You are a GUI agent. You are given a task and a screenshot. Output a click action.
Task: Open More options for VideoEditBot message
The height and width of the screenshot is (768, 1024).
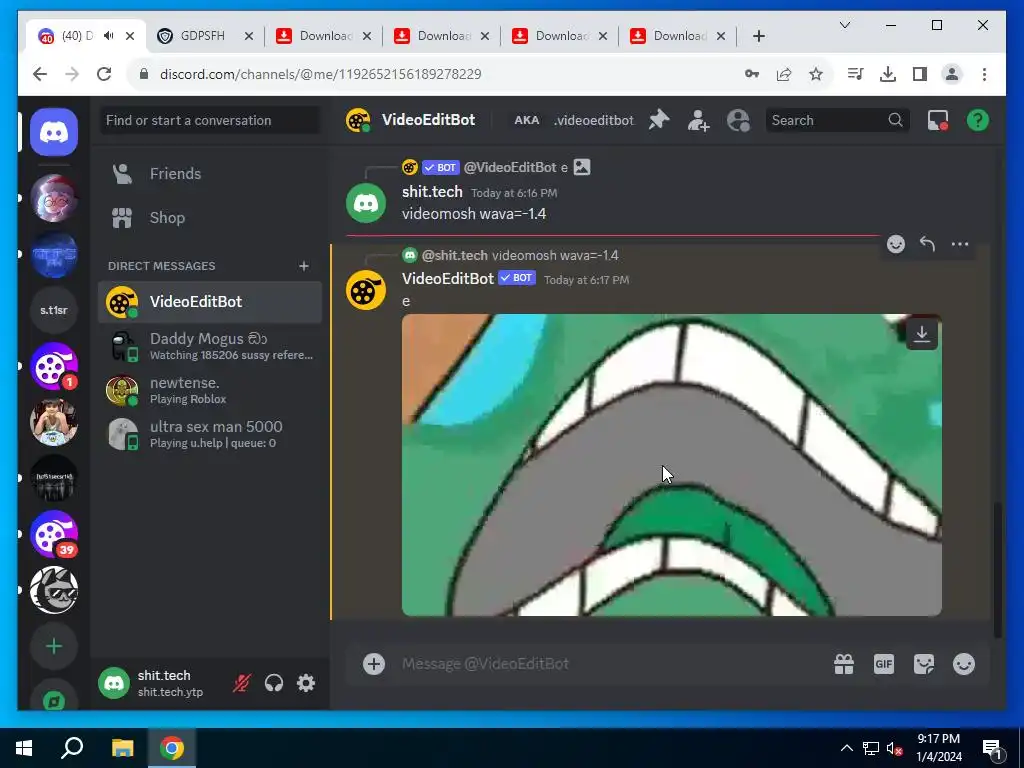tap(960, 244)
